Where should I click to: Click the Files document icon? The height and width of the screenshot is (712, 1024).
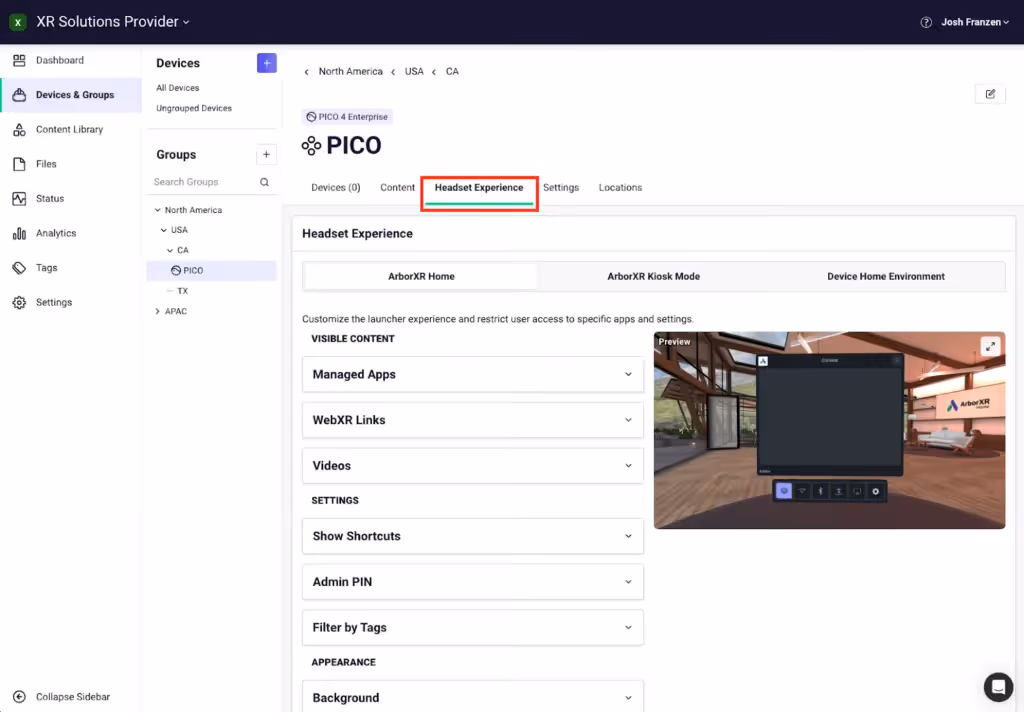tap(19, 164)
